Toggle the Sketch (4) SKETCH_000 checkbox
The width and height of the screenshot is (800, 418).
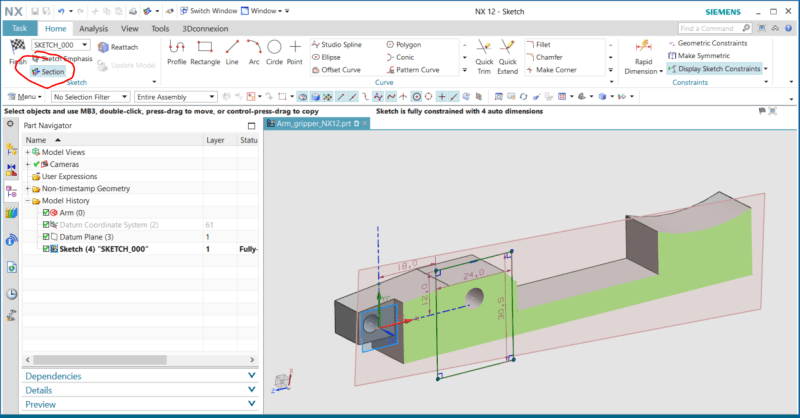tap(46, 249)
